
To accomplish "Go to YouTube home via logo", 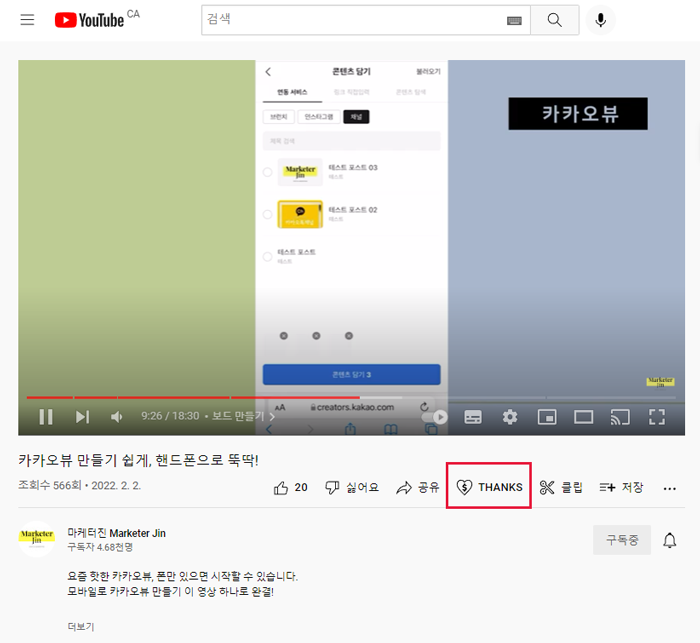I will [x=89, y=20].
